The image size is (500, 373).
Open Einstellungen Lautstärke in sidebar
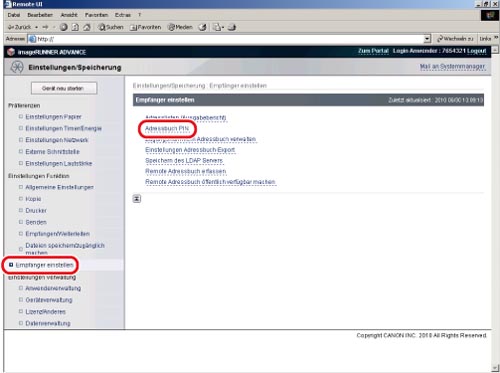coord(59,163)
